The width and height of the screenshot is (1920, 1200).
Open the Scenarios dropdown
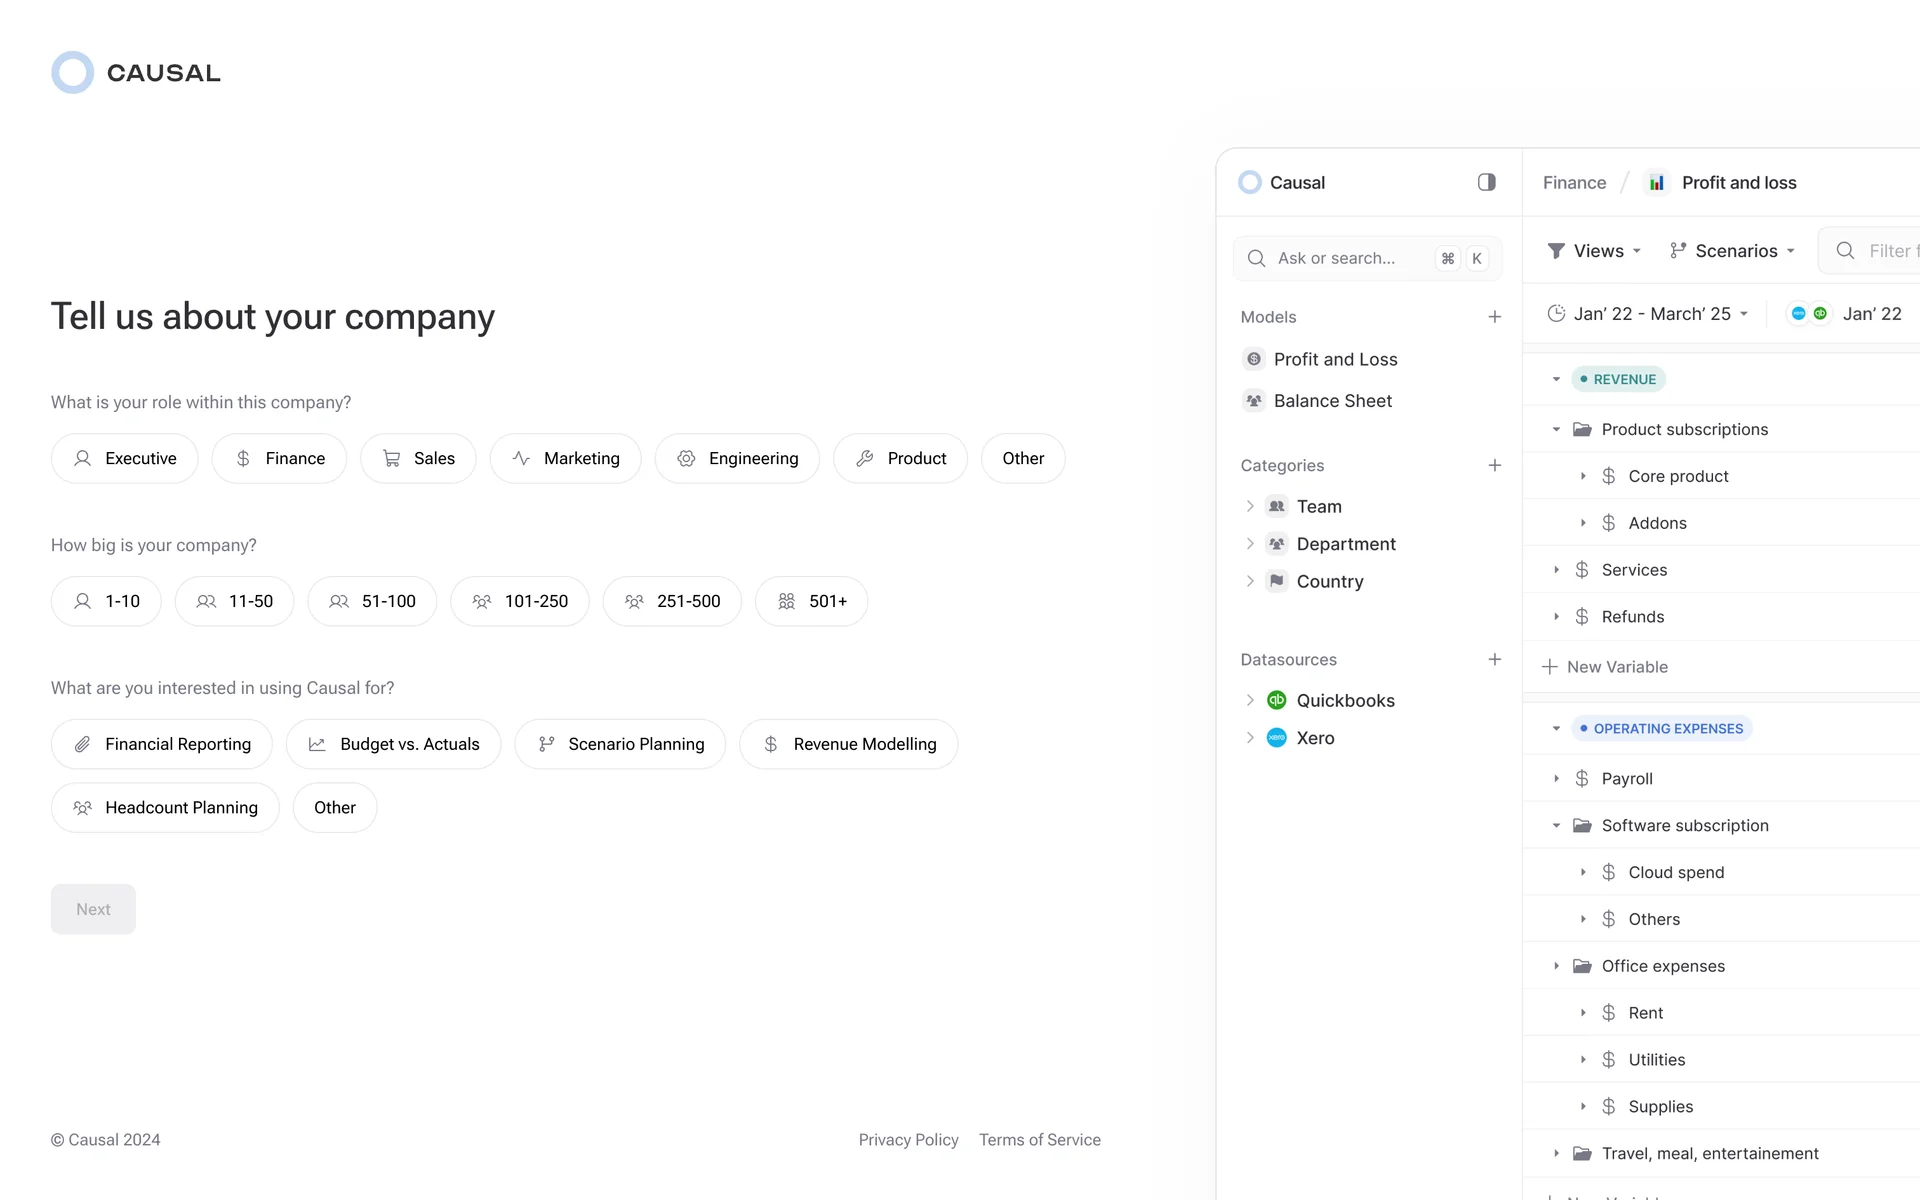point(1732,251)
